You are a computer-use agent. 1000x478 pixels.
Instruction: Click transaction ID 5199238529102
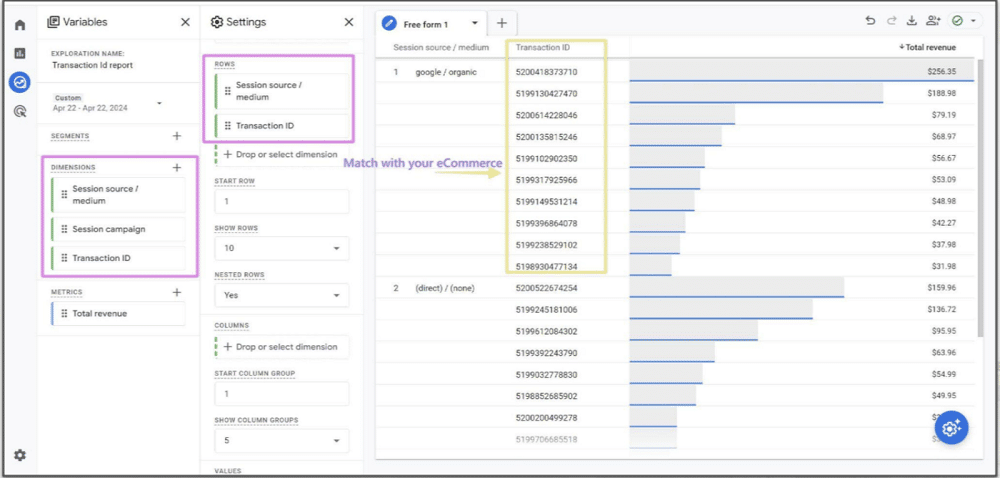[x=547, y=245]
